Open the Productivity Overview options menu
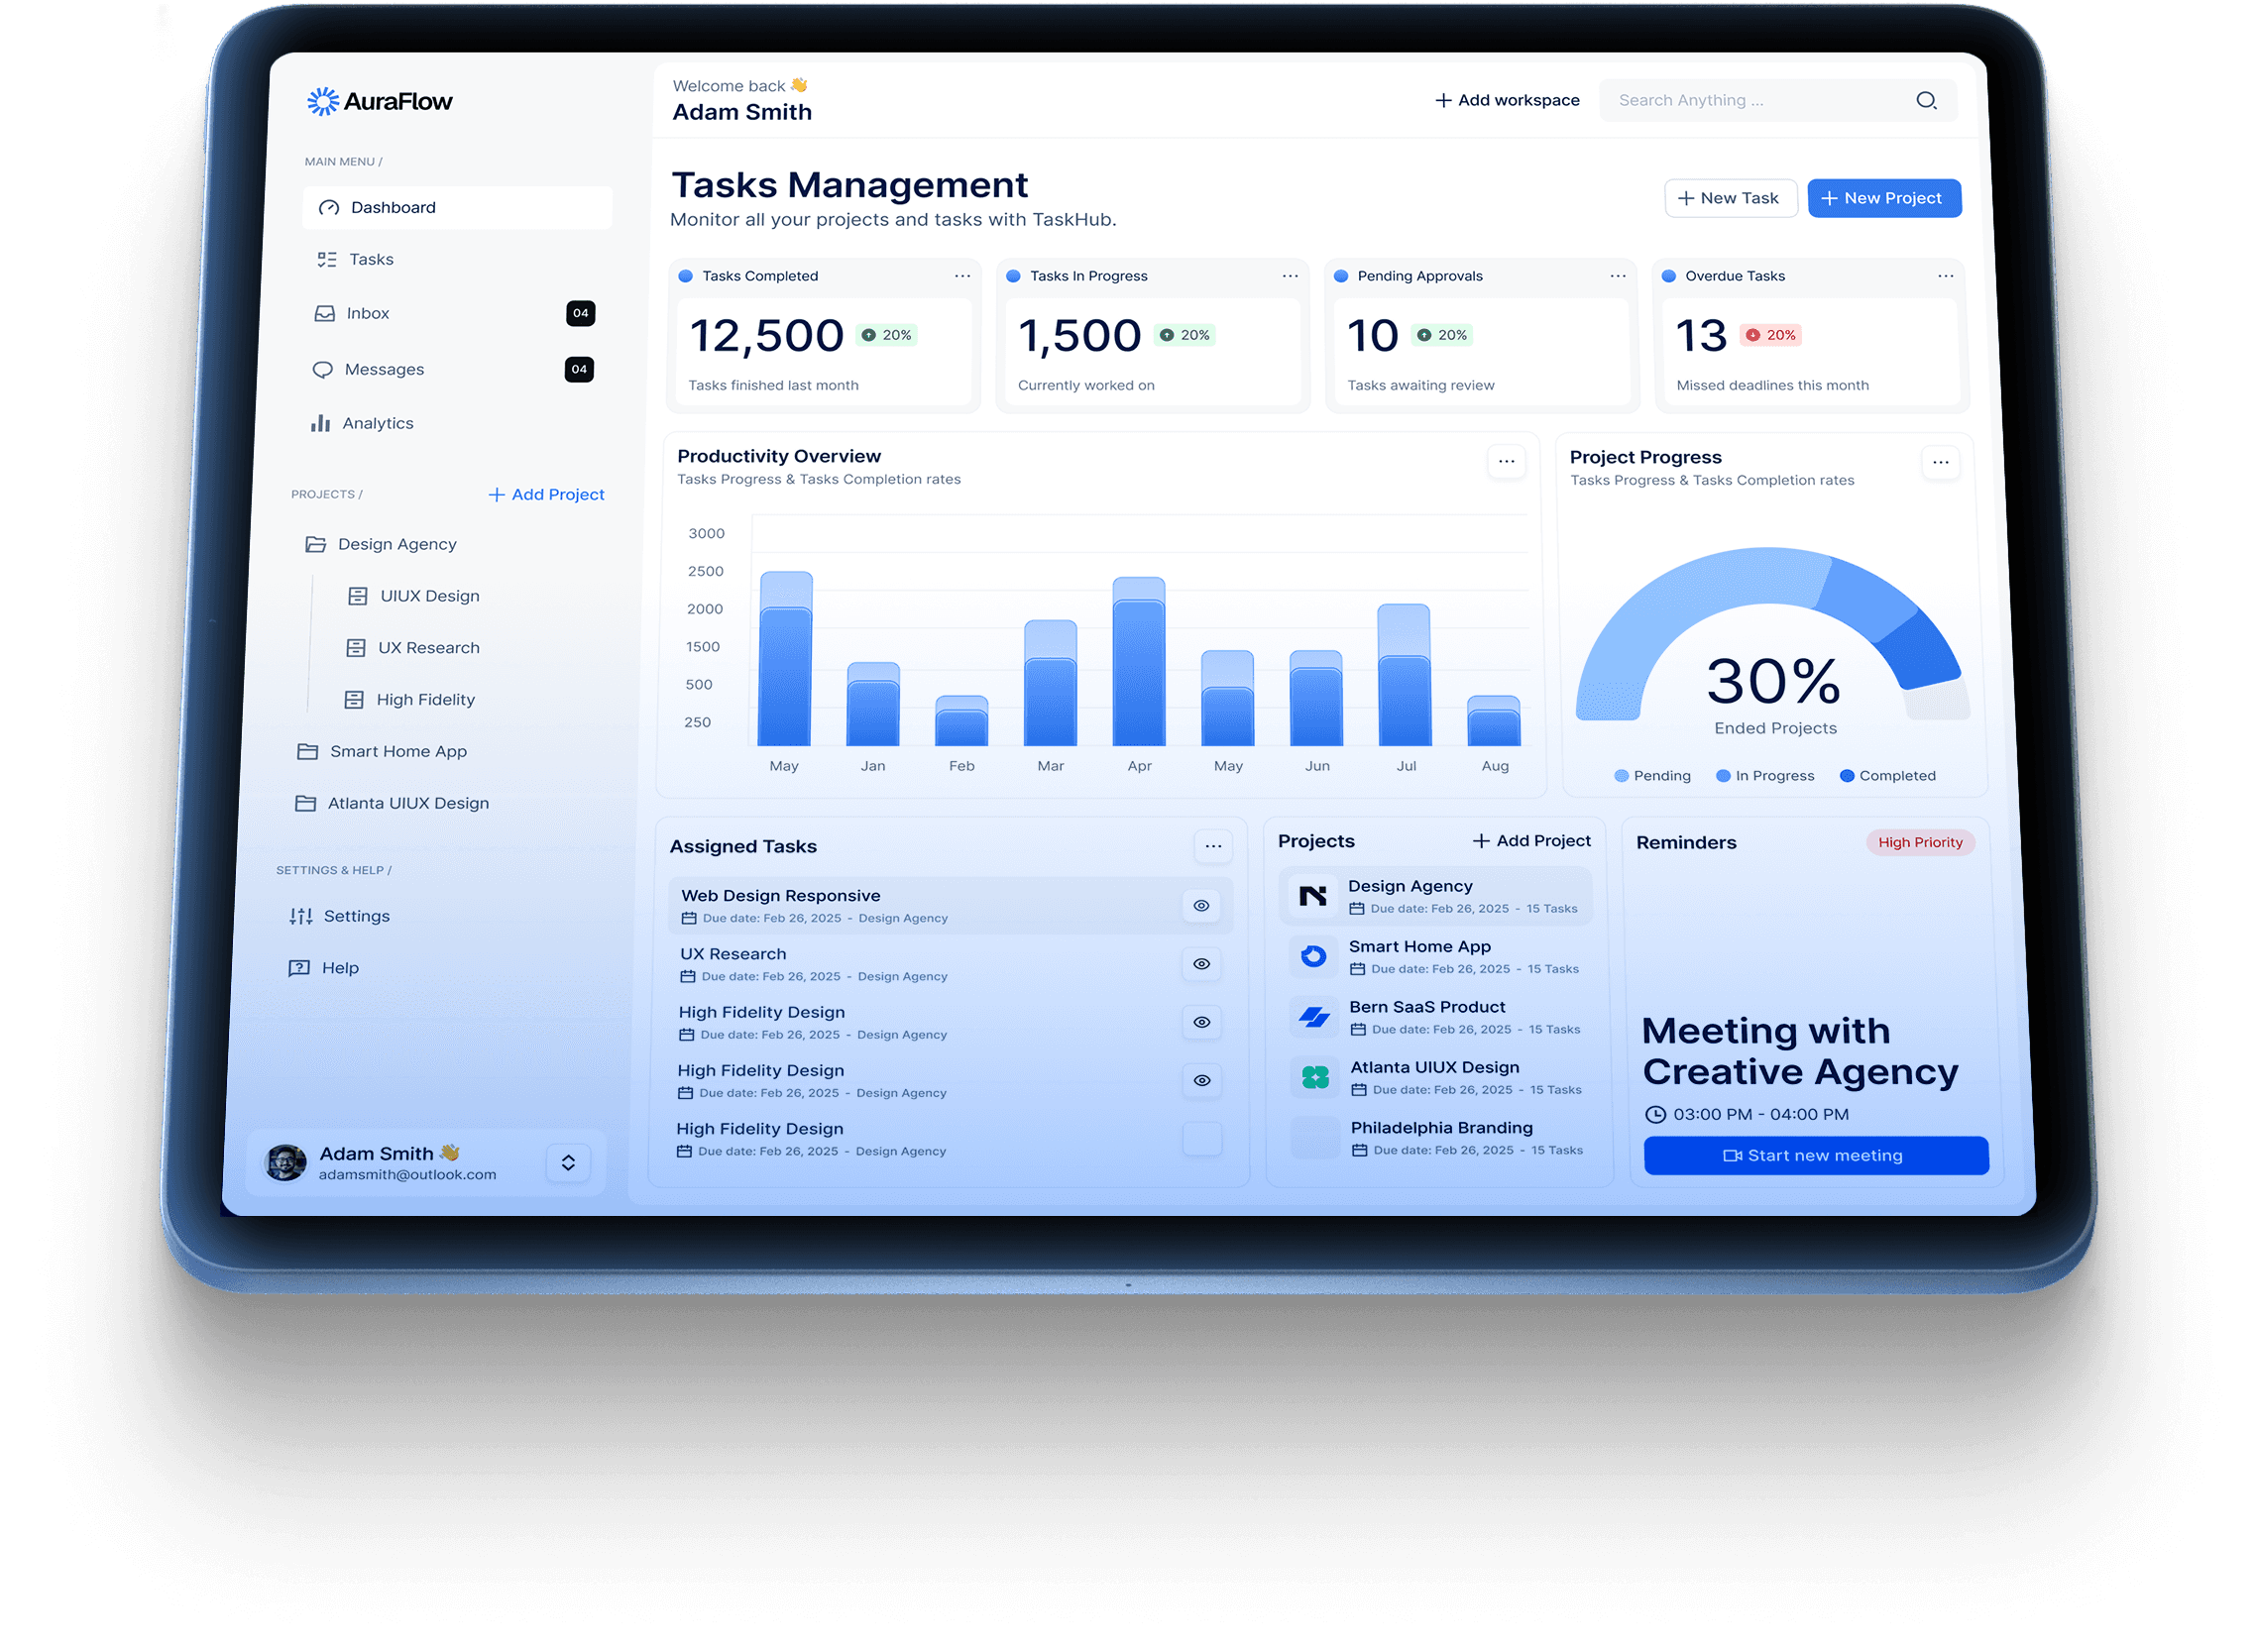Viewport: 2257px width, 1652px height. 1507,461
